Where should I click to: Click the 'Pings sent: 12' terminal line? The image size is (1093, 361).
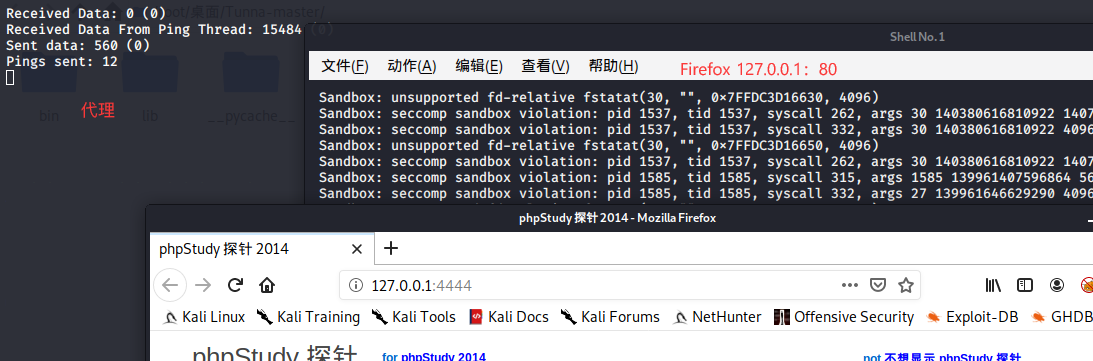[x=62, y=61]
